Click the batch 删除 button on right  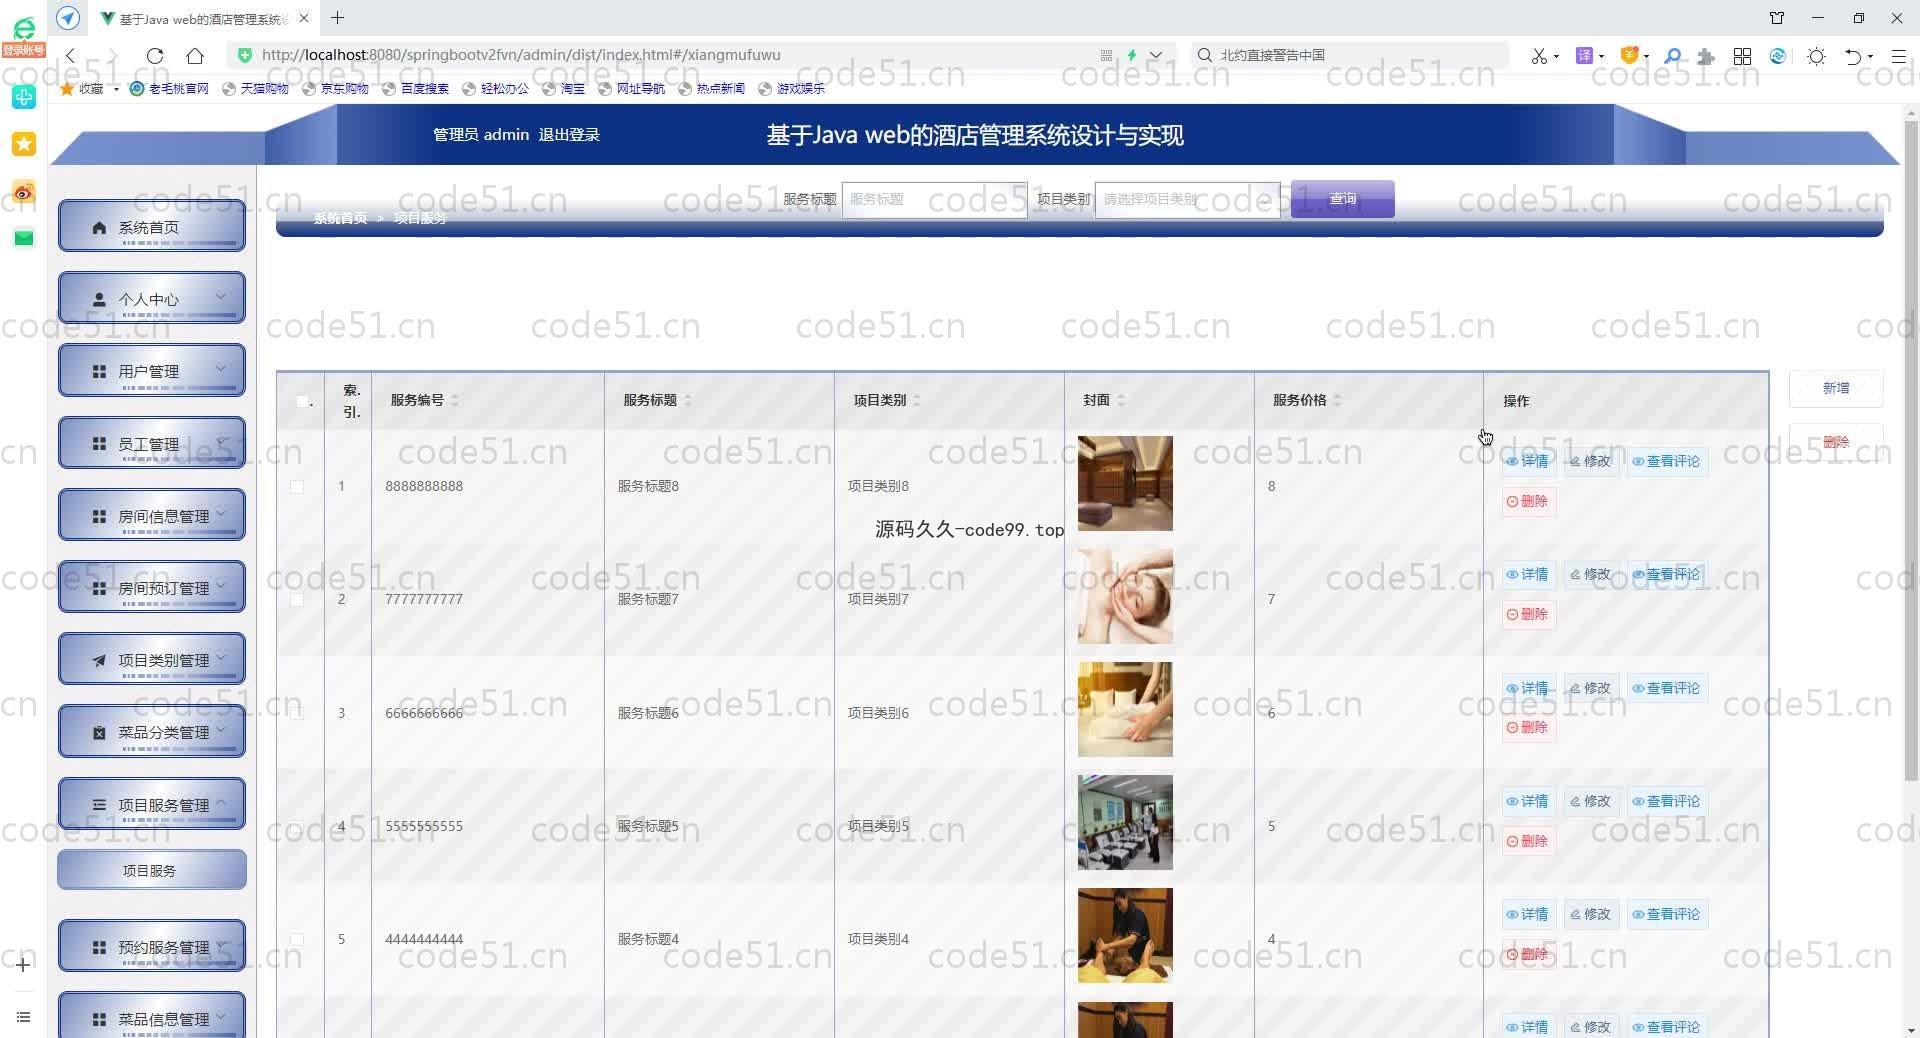(1836, 441)
